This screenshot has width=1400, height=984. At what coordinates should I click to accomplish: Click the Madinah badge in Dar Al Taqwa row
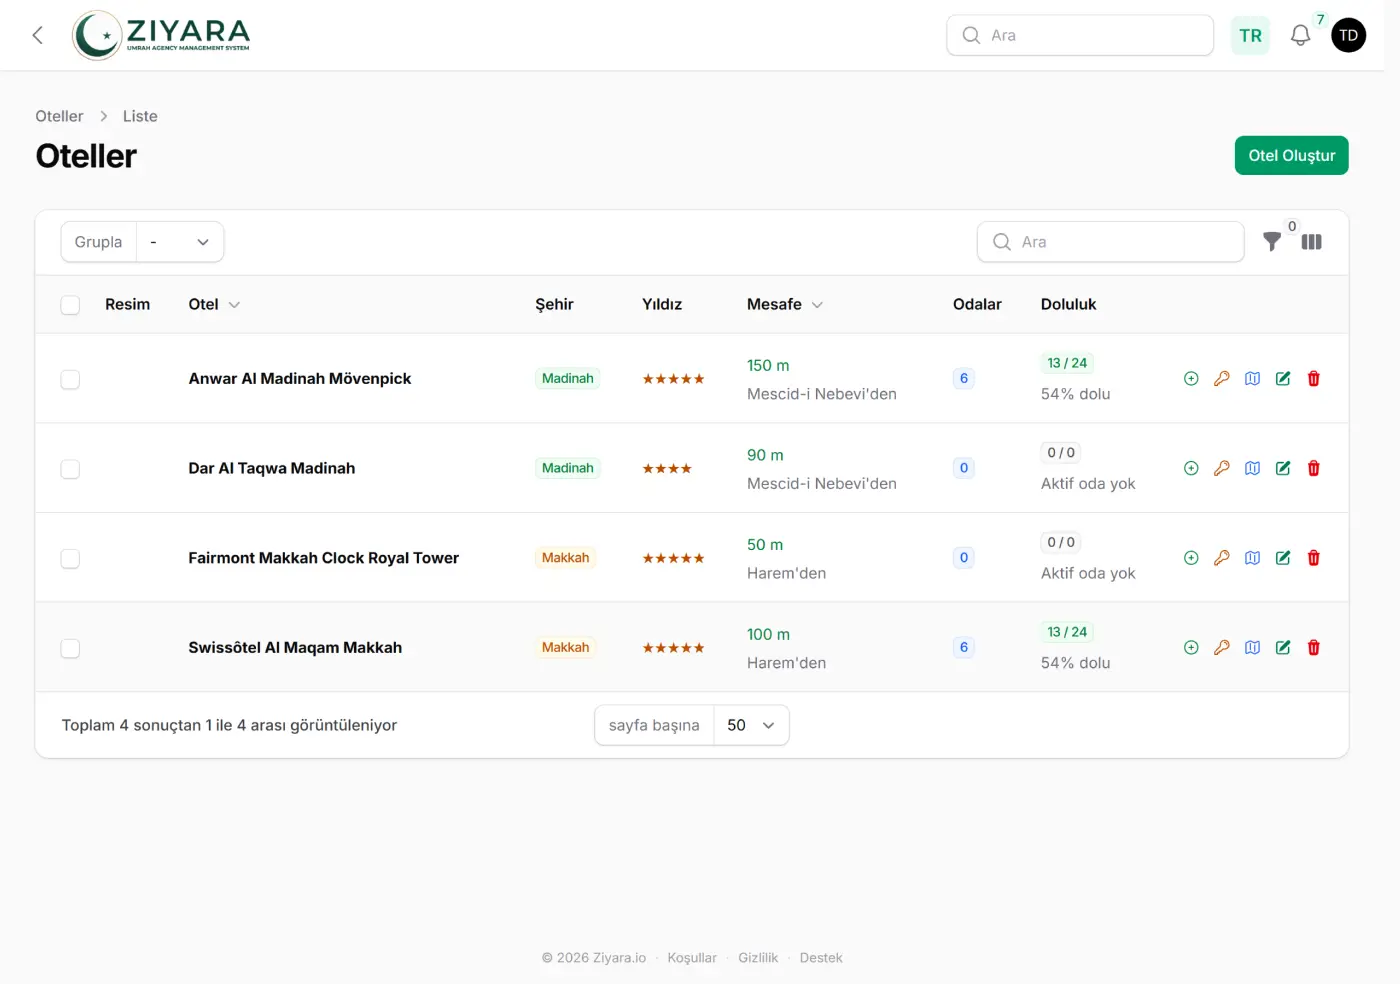(568, 468)
